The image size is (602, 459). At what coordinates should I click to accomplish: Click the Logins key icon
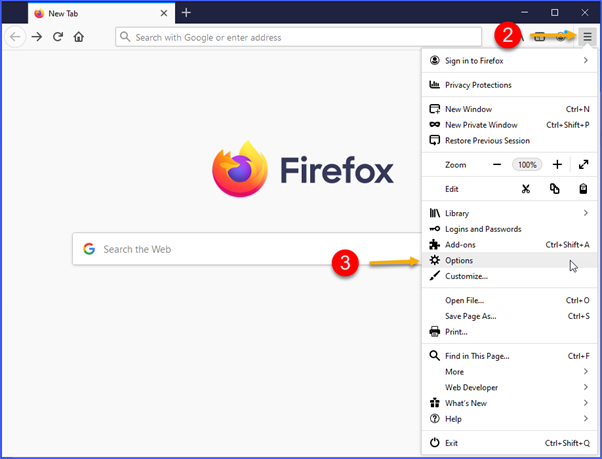[x=435, y=229]
